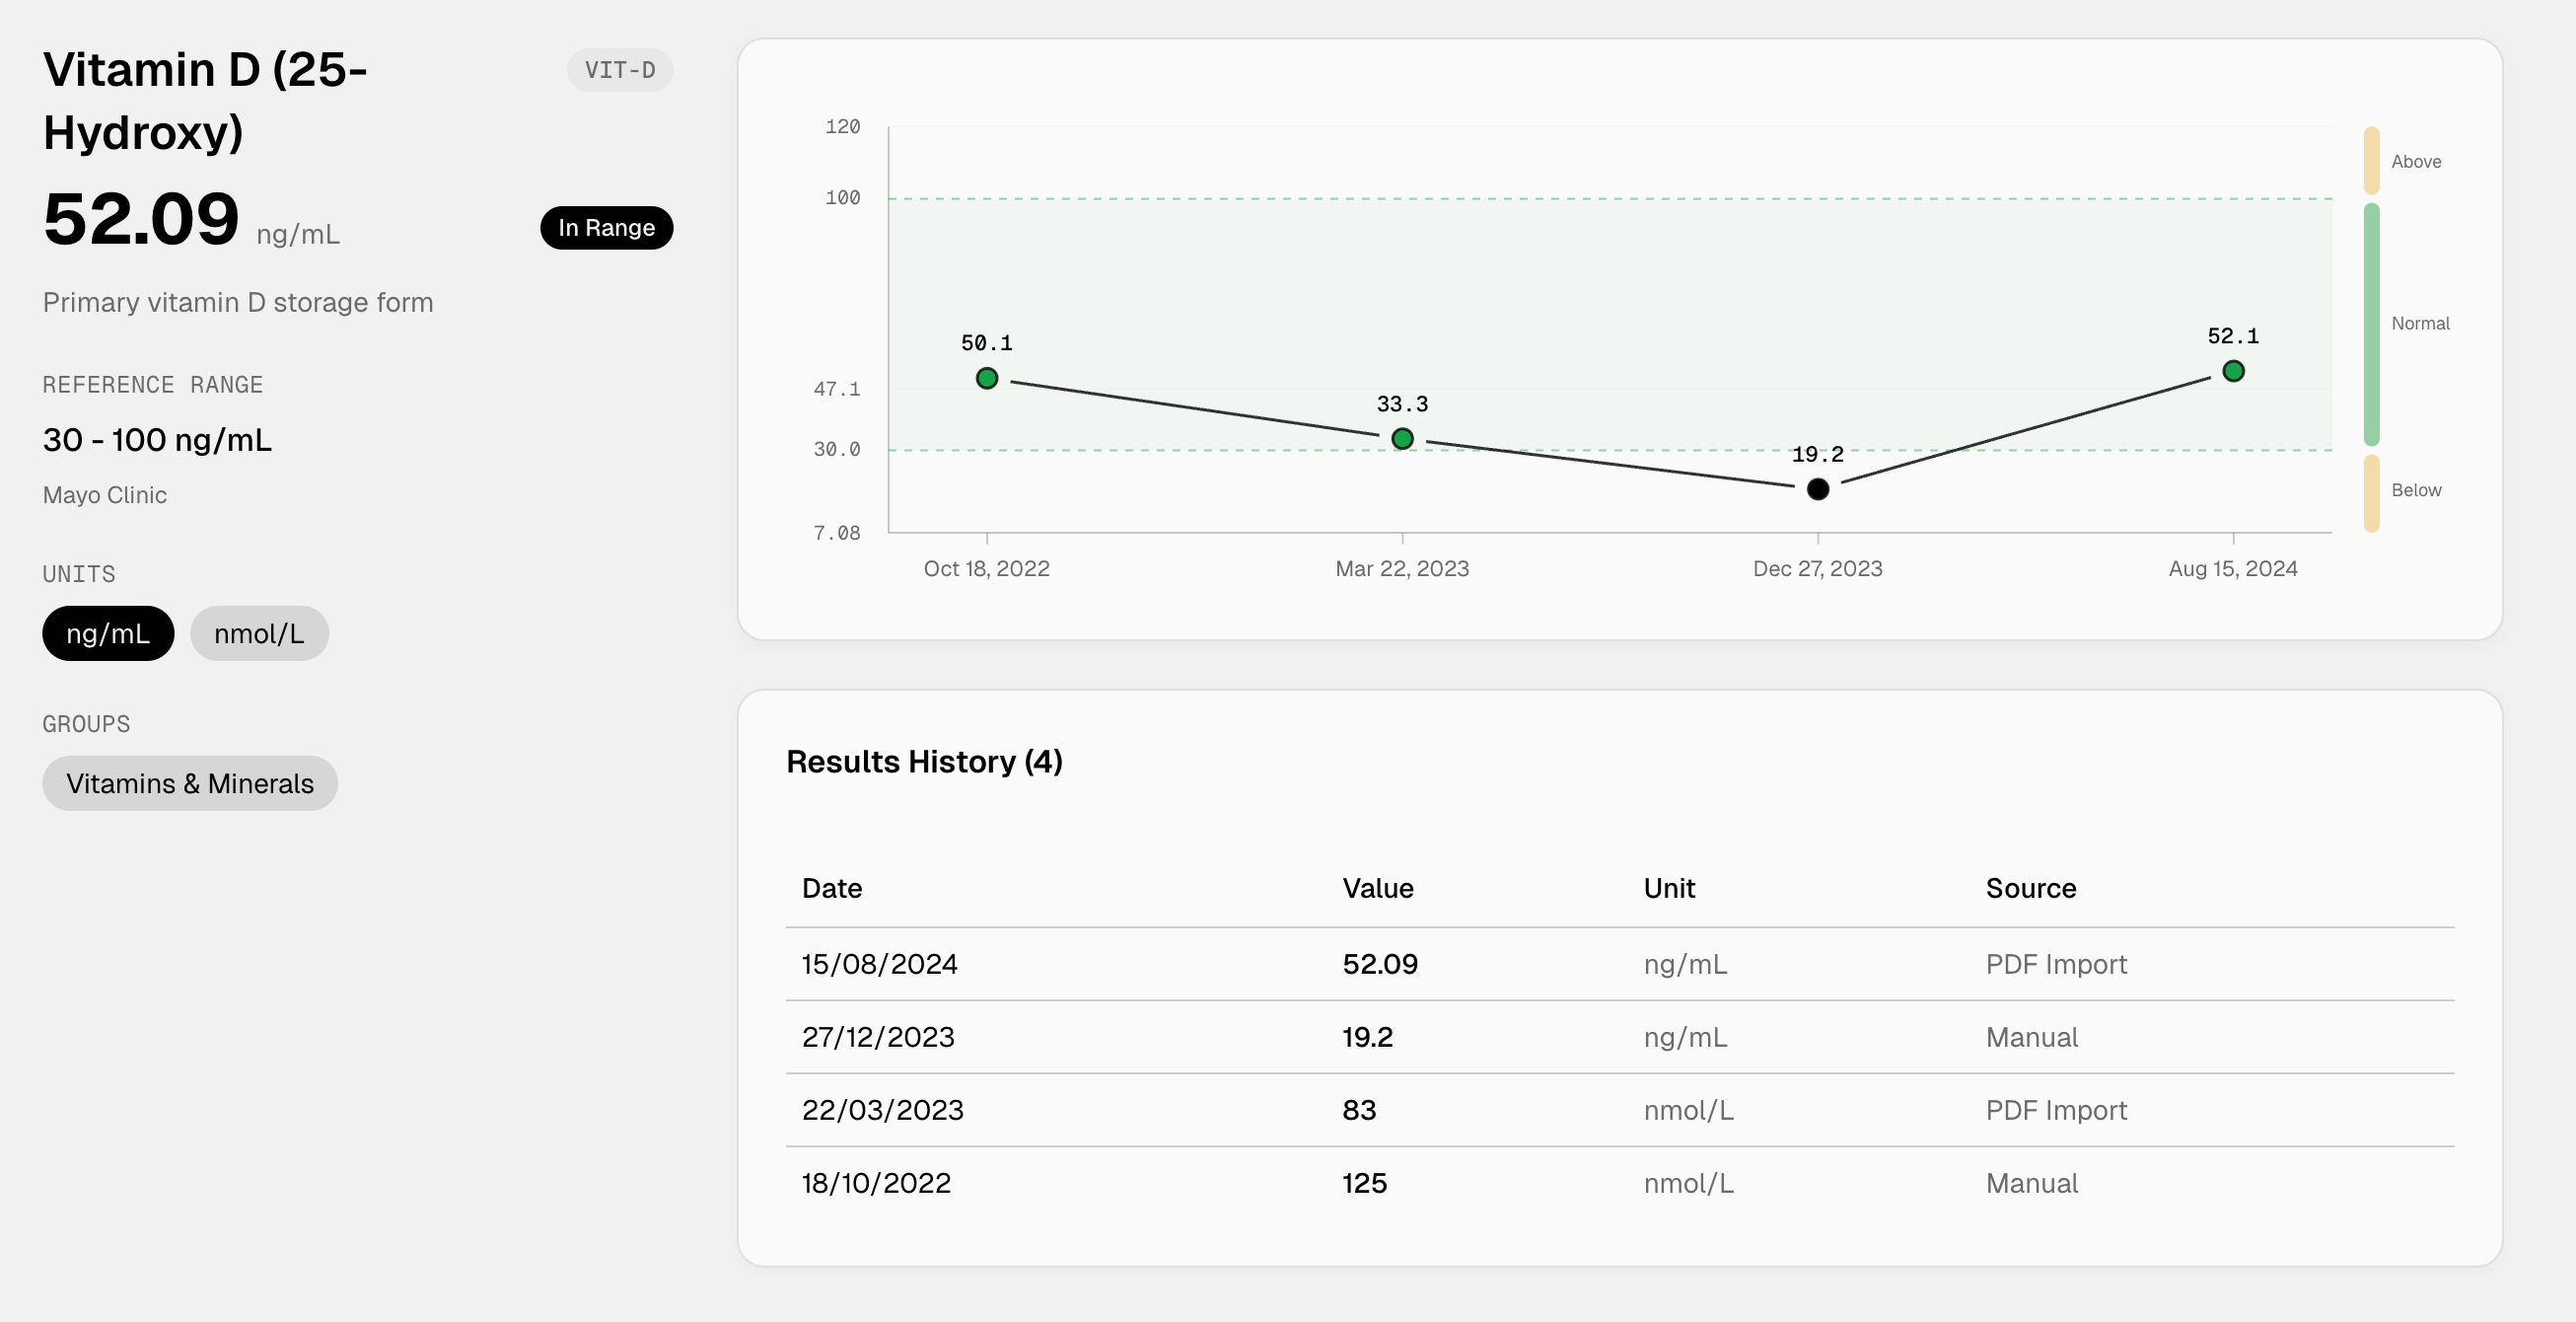Click the Source column header
This screenshot has width=2576, height=1322.
[2030, 888]
